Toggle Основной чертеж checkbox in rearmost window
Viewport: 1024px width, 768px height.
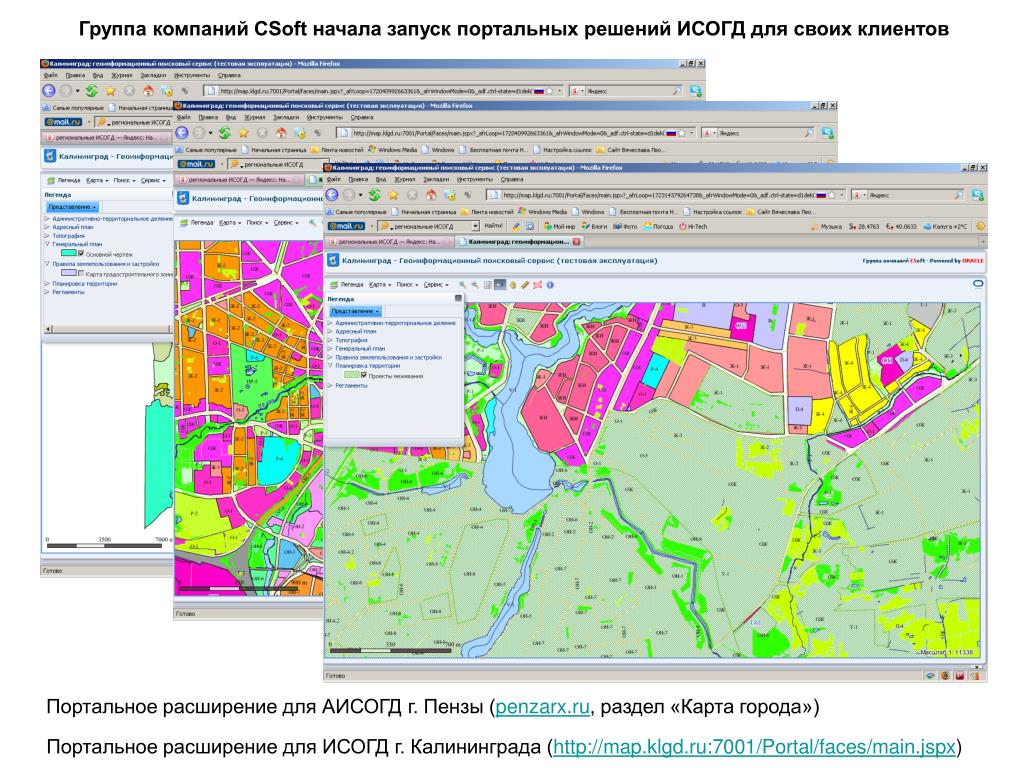point(81,253)
